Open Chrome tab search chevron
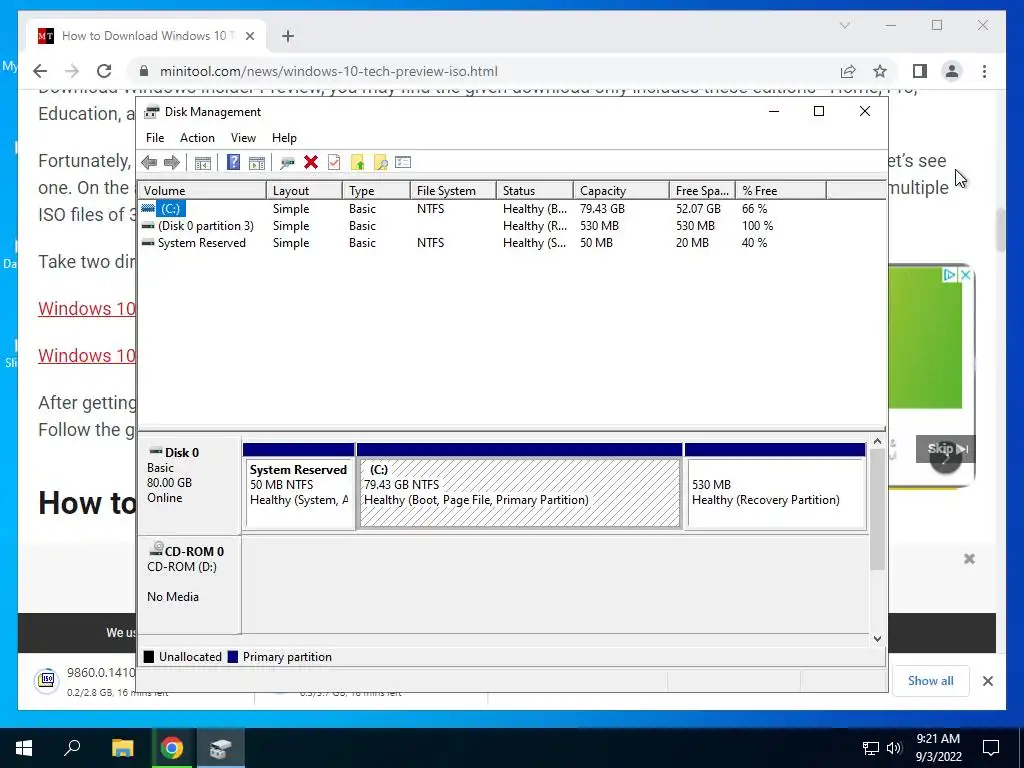The height and width of the screenshot is (768, 1024). 844,25
